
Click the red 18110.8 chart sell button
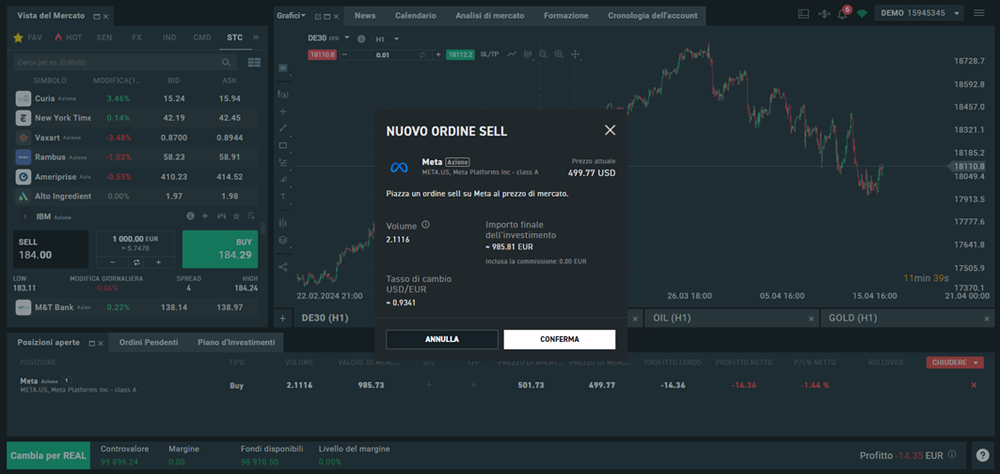[x=322, y=55]
